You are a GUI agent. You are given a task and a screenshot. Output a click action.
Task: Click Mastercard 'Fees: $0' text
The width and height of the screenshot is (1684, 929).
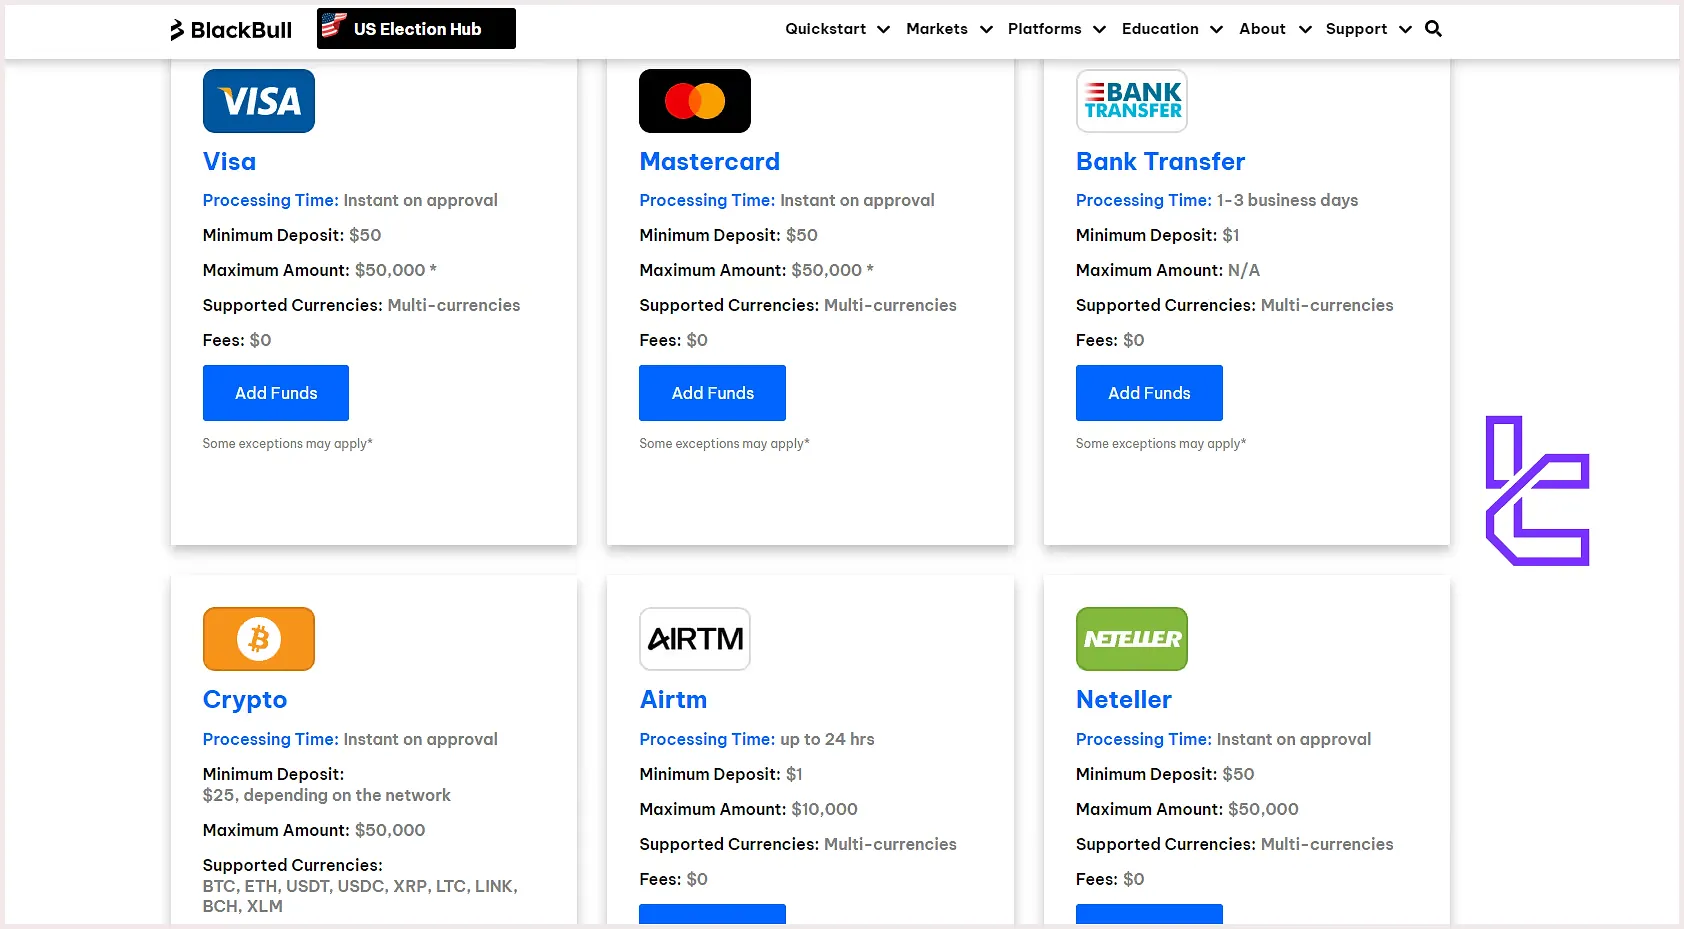[673, 340]
